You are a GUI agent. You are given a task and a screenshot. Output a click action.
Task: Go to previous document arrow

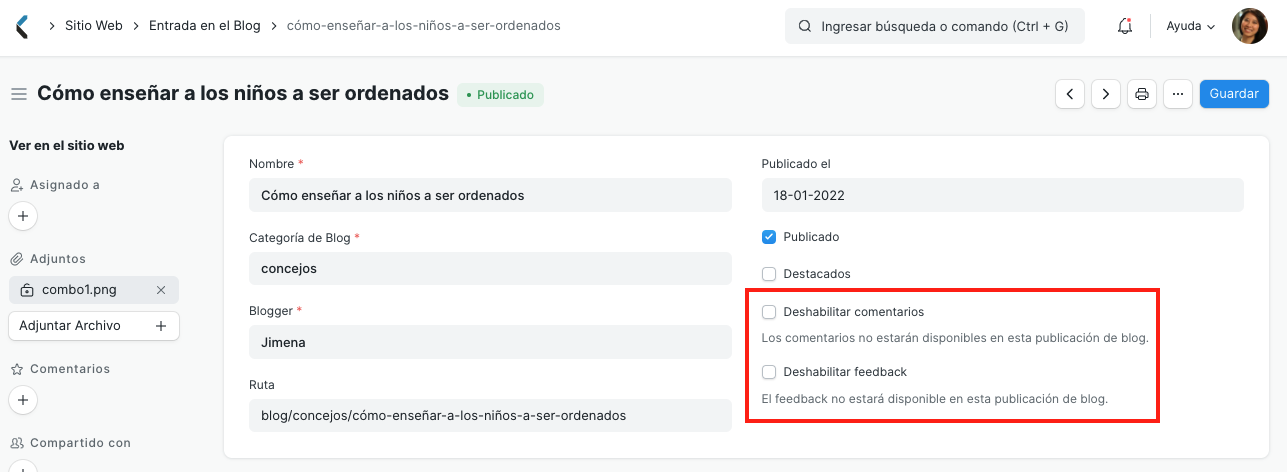(x=1070, y=94)
